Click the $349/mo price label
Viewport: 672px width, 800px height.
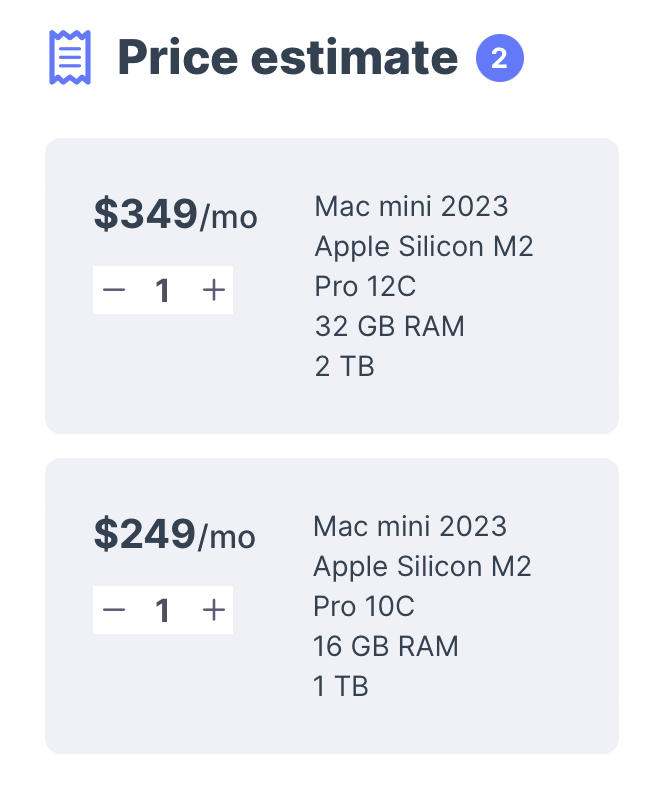click(176, 214)
